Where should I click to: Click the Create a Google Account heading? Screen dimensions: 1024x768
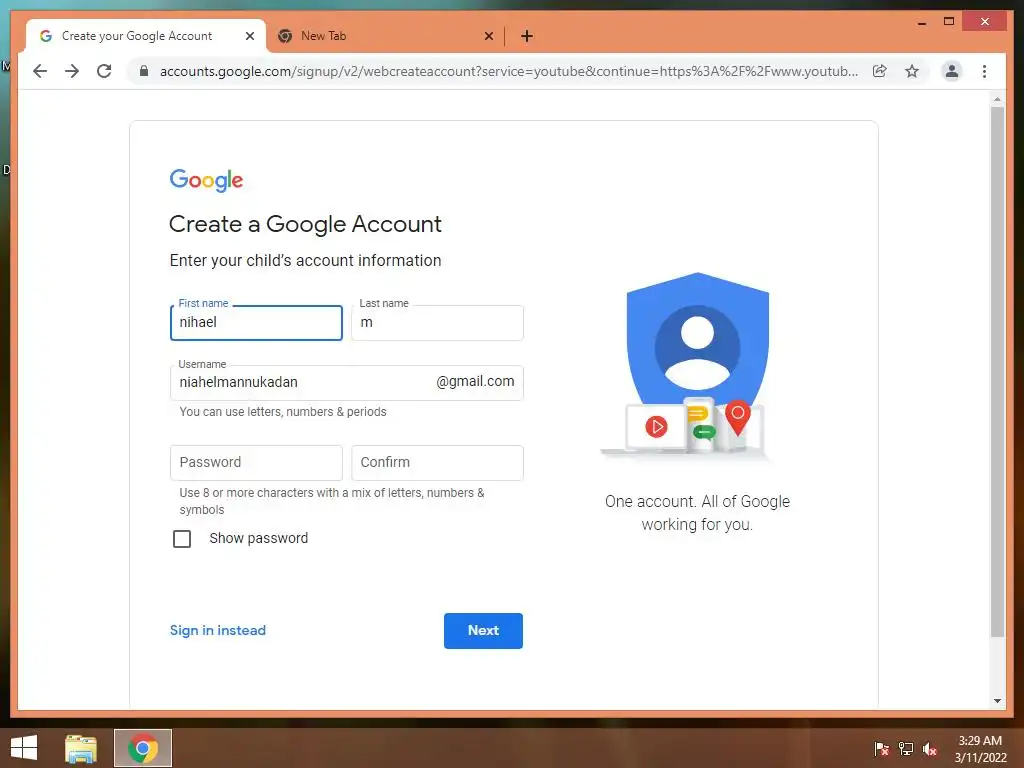[305, 224]
